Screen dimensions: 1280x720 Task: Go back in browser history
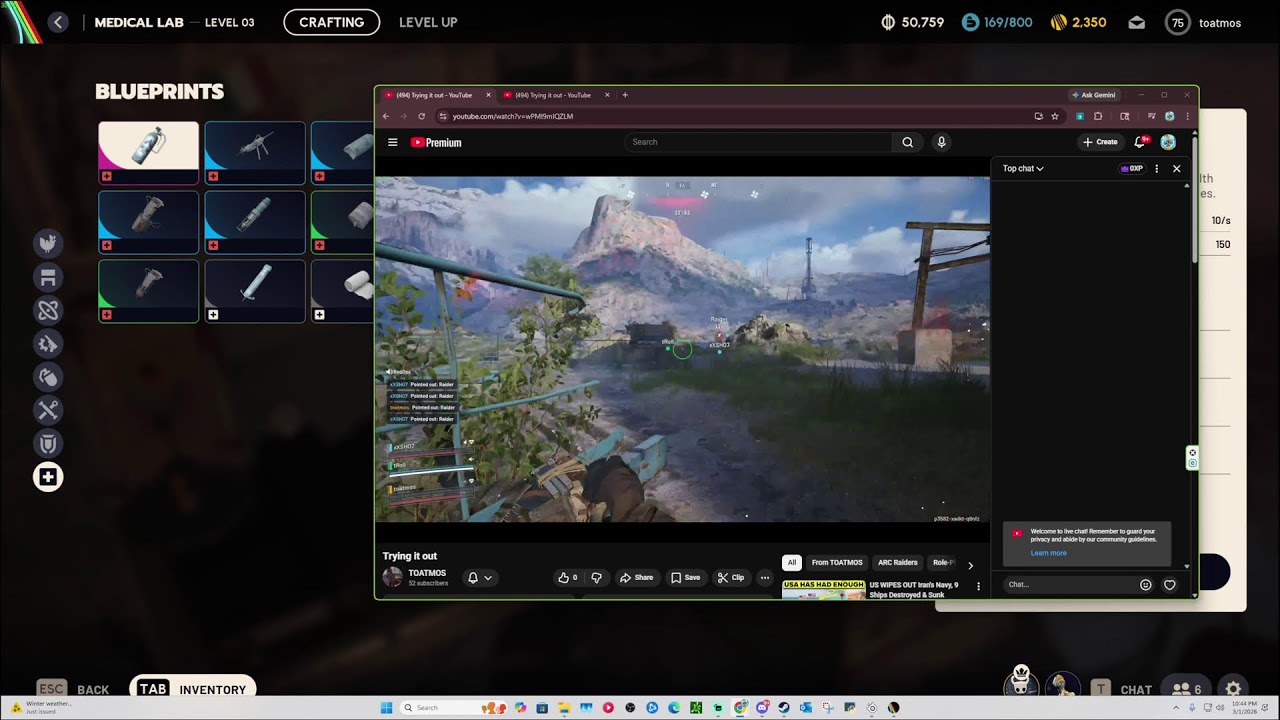pyautogui.click(x=386, y=116)
